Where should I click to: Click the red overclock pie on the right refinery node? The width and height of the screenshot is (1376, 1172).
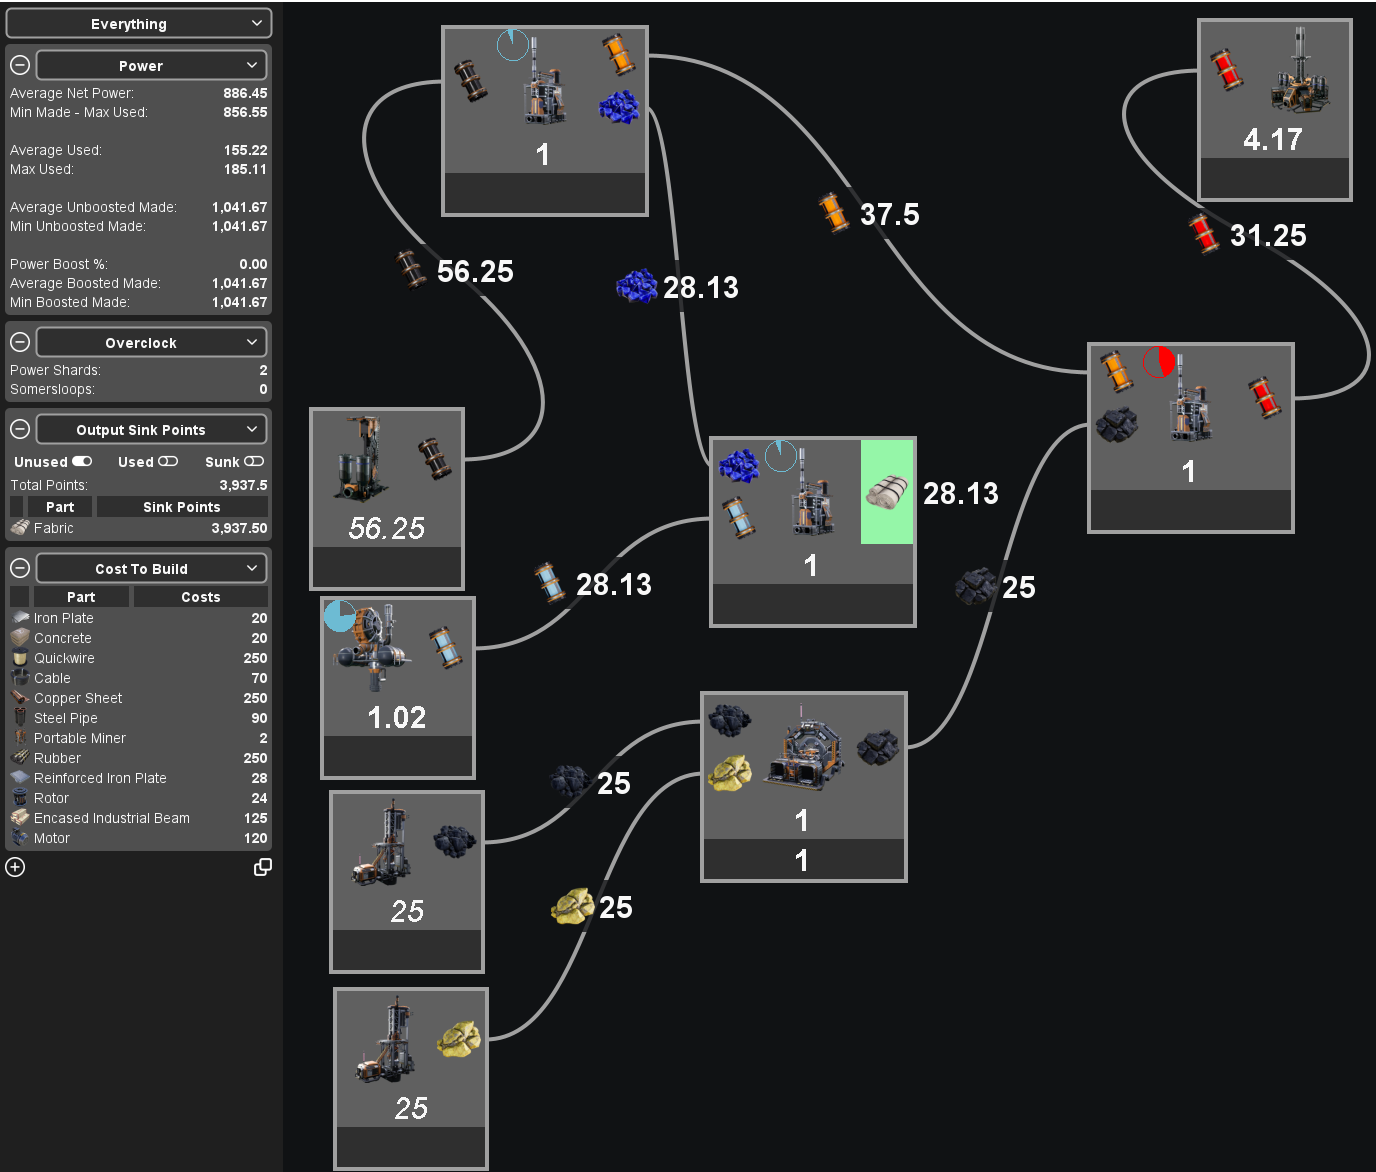(x=1159, y=361)
